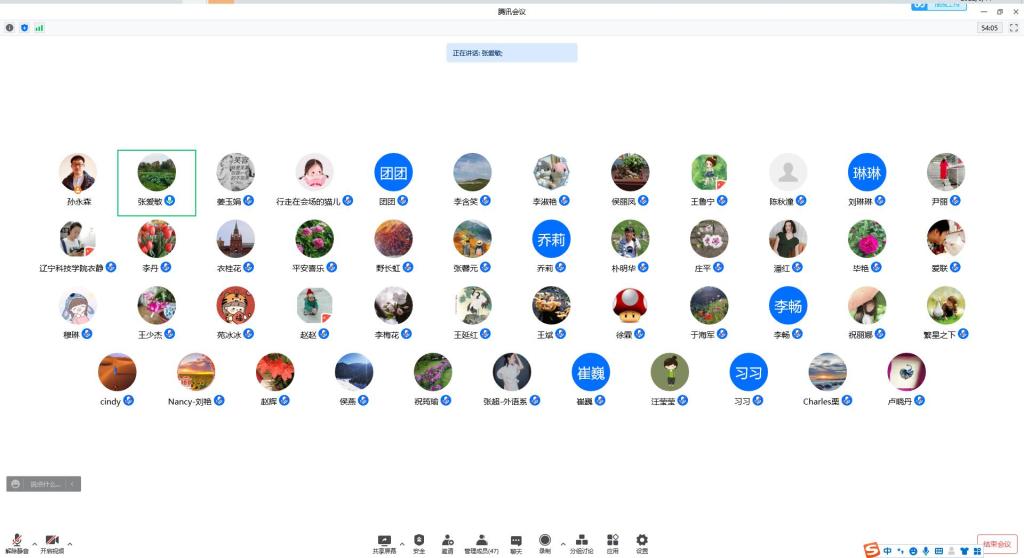Click the End Meeting (结束会议) button
This screenshot has height=558, width=1024.
[997, 543]
